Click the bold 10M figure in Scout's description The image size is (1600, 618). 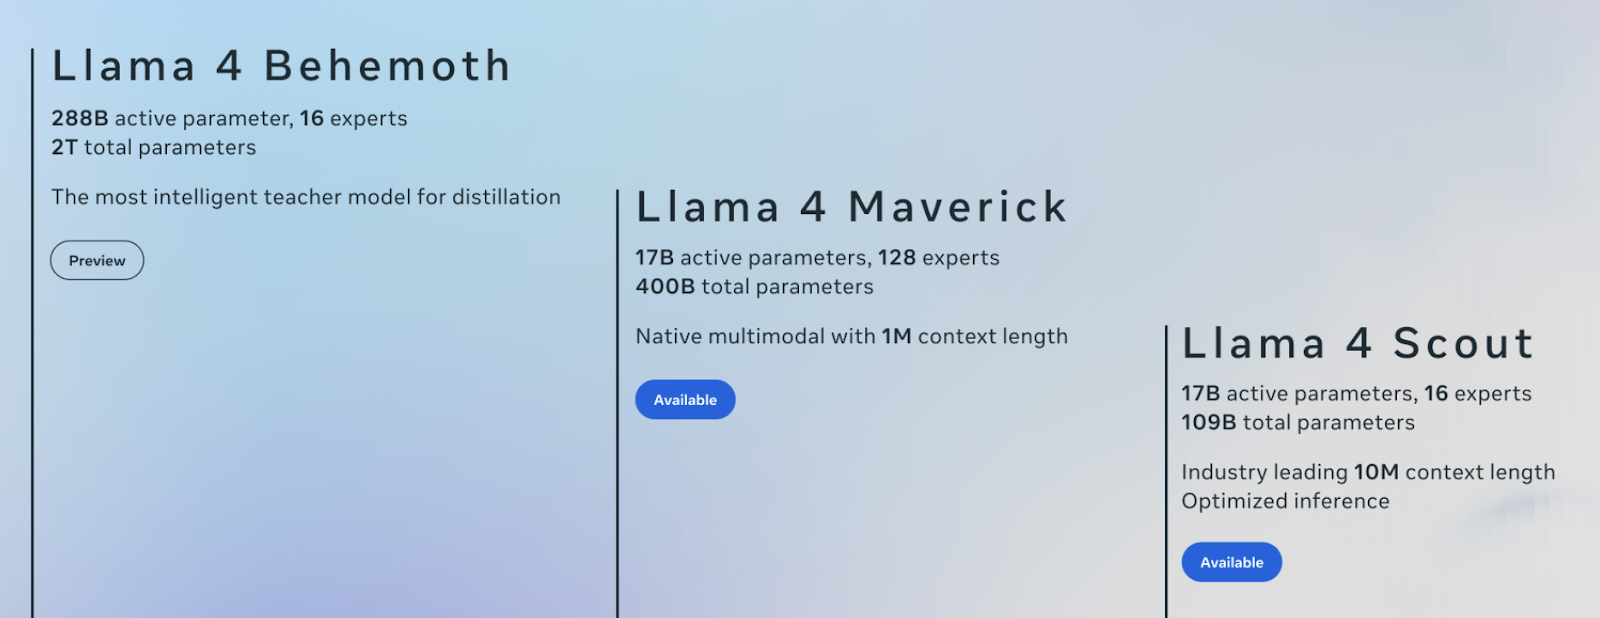click(x=1376, y=472)
